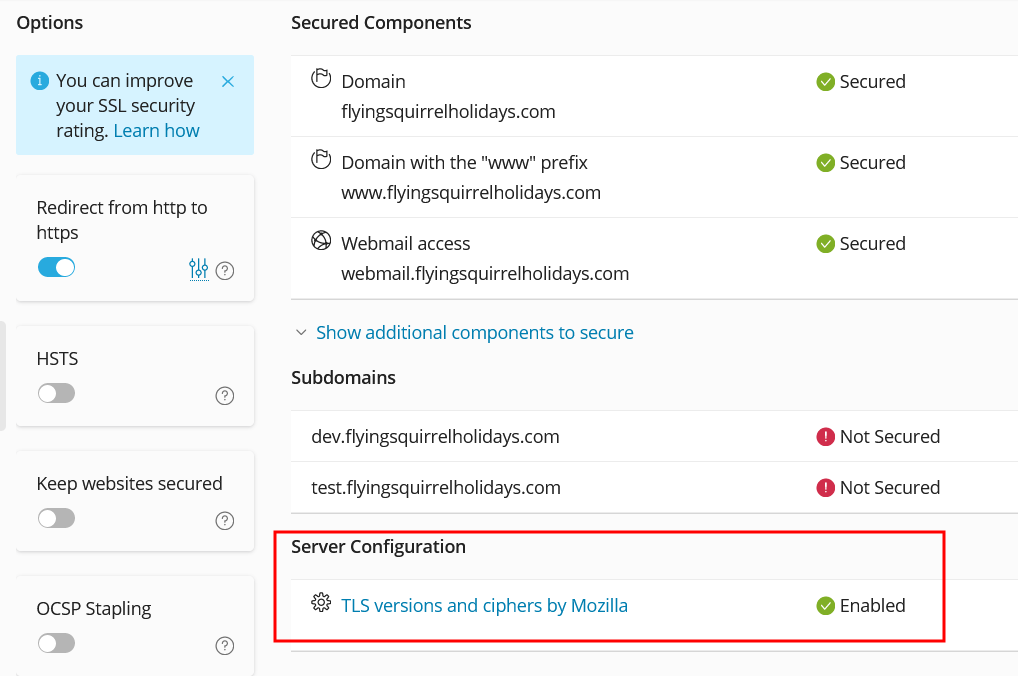This screenshot has width=1018, height=676.
Task: Click the Server Configuration gear icon
Action: pyautogui.click(x=321, y=603)
